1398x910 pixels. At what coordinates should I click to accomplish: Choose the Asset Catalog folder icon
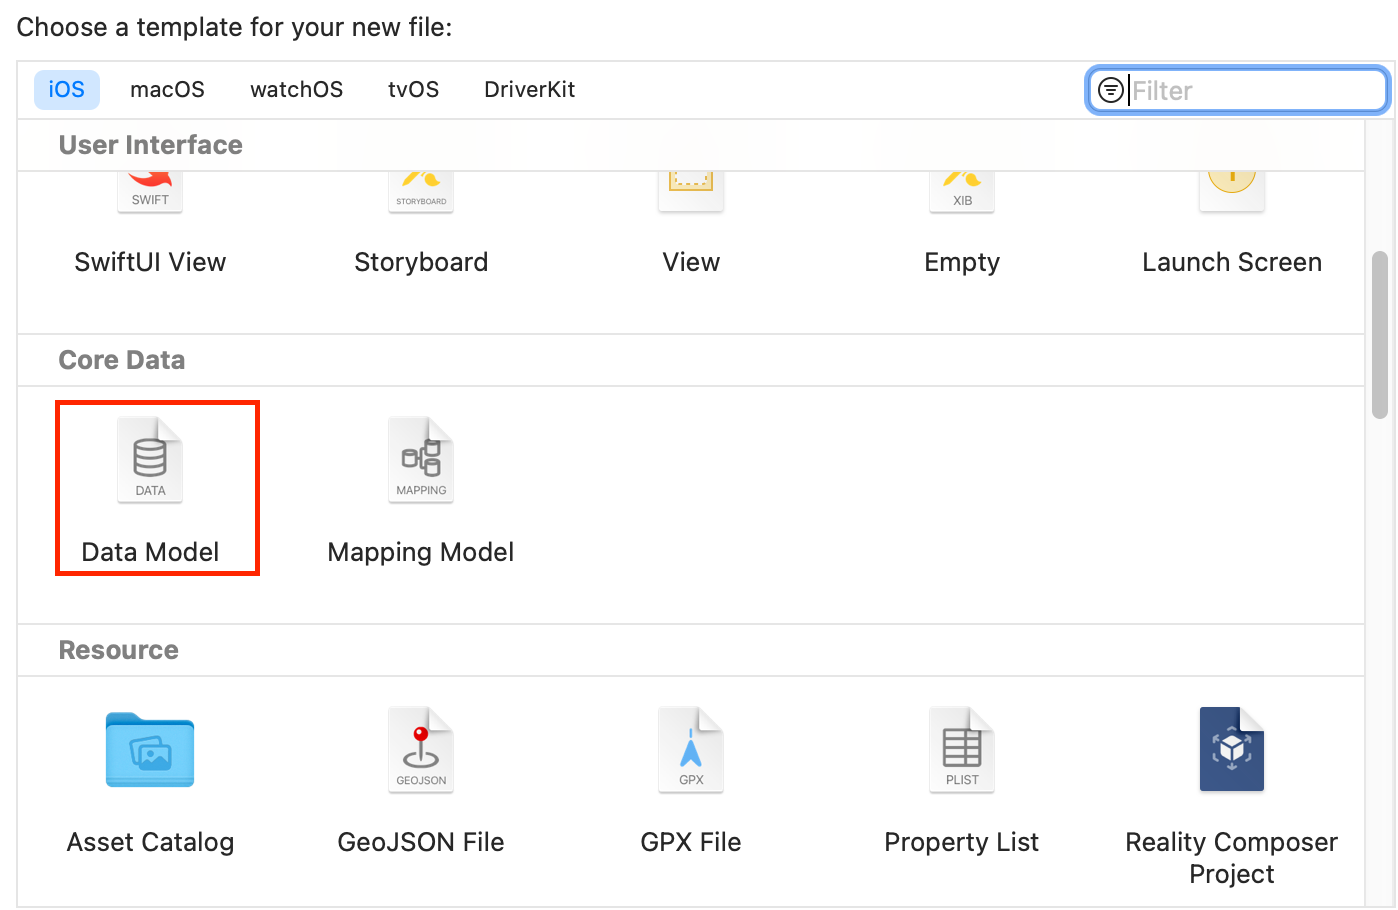(x=150, y=749)
